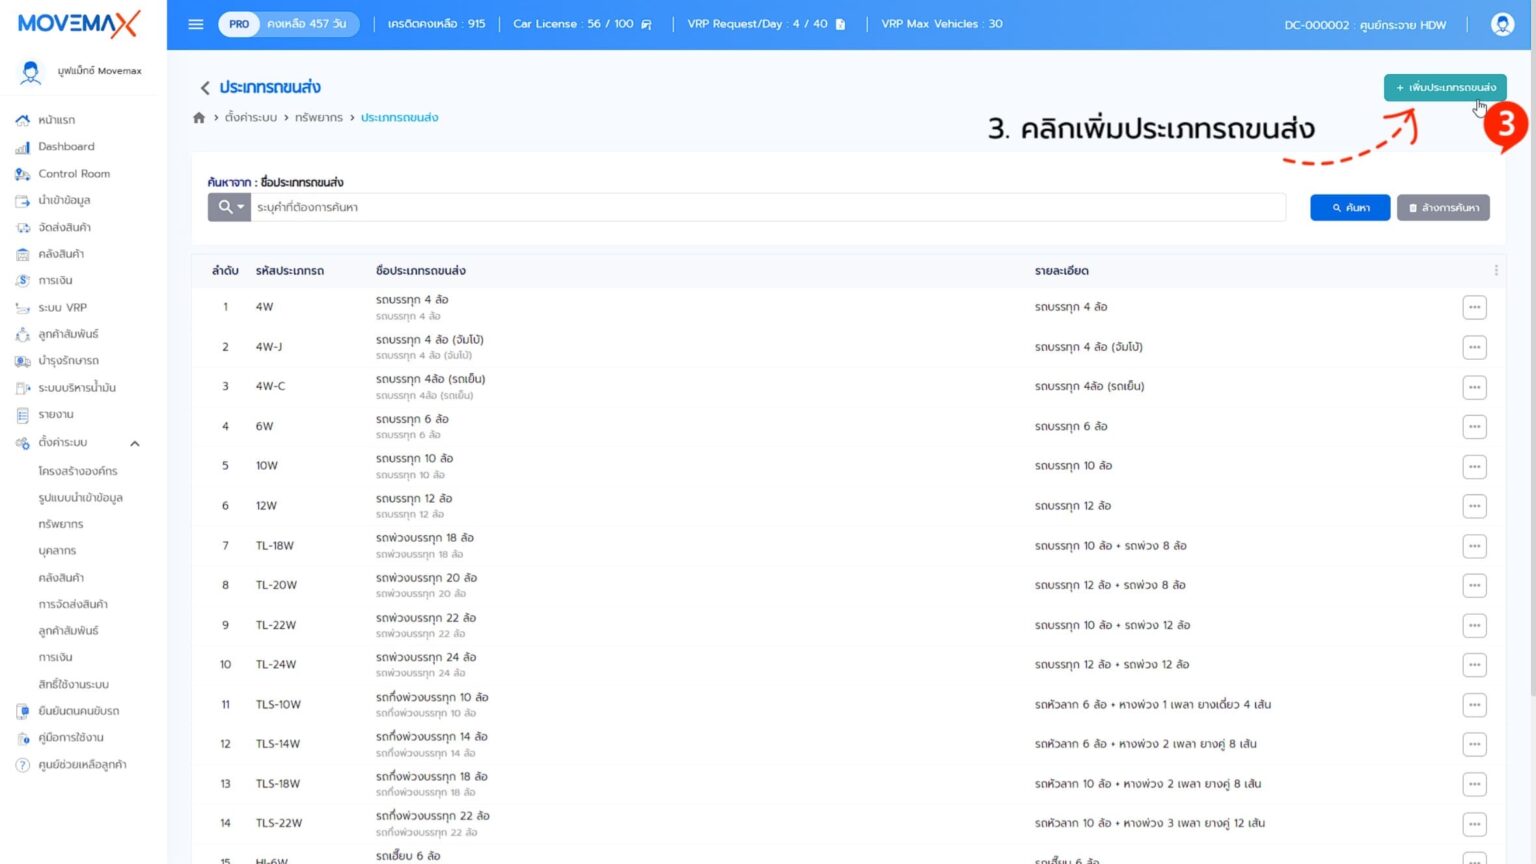
Task: Click the back arrow beside ประเภทรถขนส่ง title
Action: click(205, 88)
